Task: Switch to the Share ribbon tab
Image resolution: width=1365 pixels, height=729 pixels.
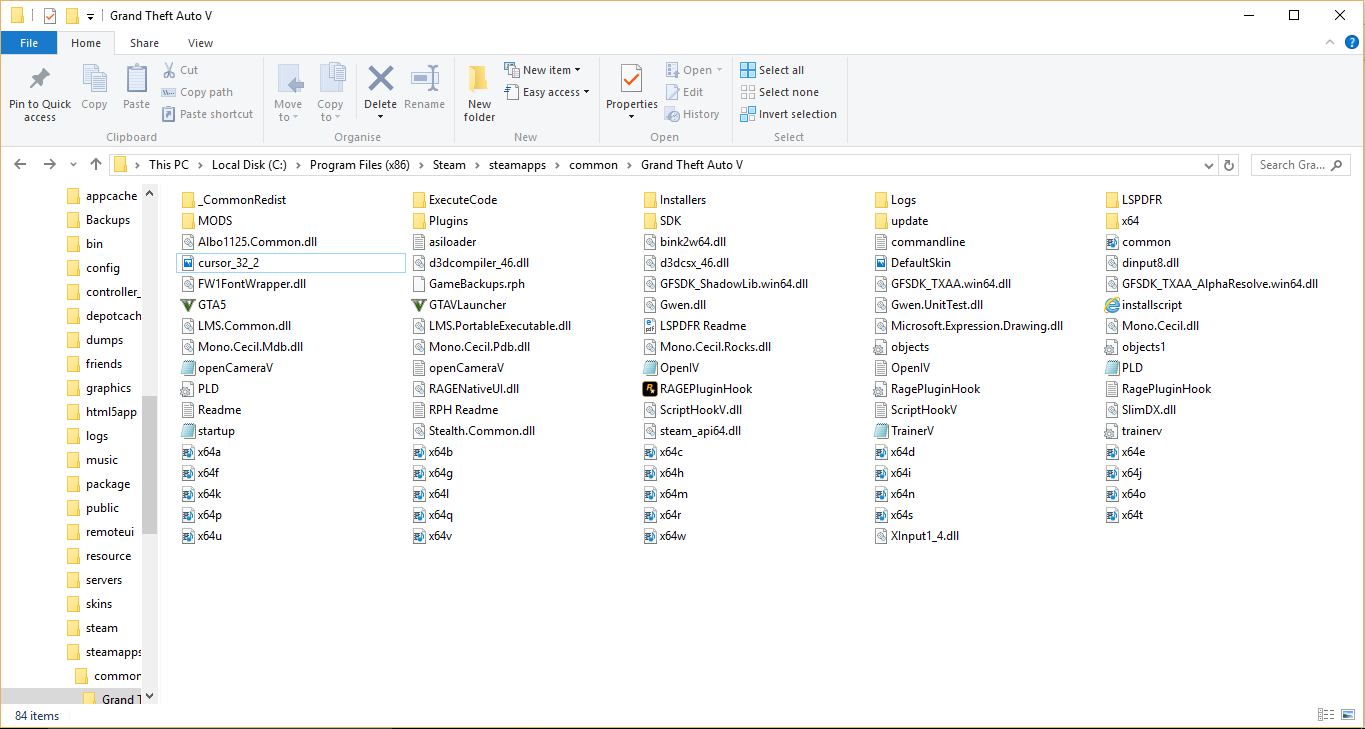Action: click(x=144, y=43)
